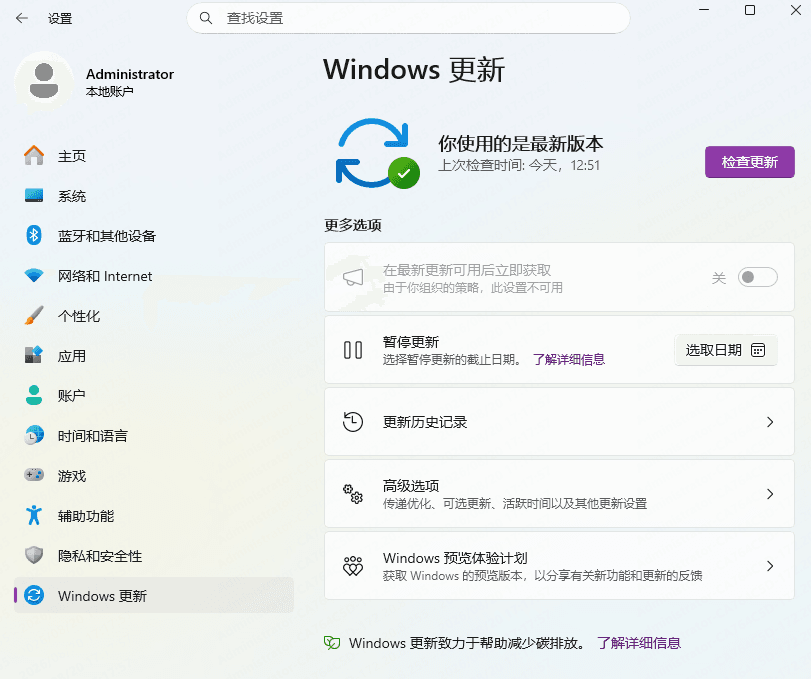The image size is (811, 679).
Task: Click the 本地账户 text
Action: pyautogui.click(x=110, y=92)
